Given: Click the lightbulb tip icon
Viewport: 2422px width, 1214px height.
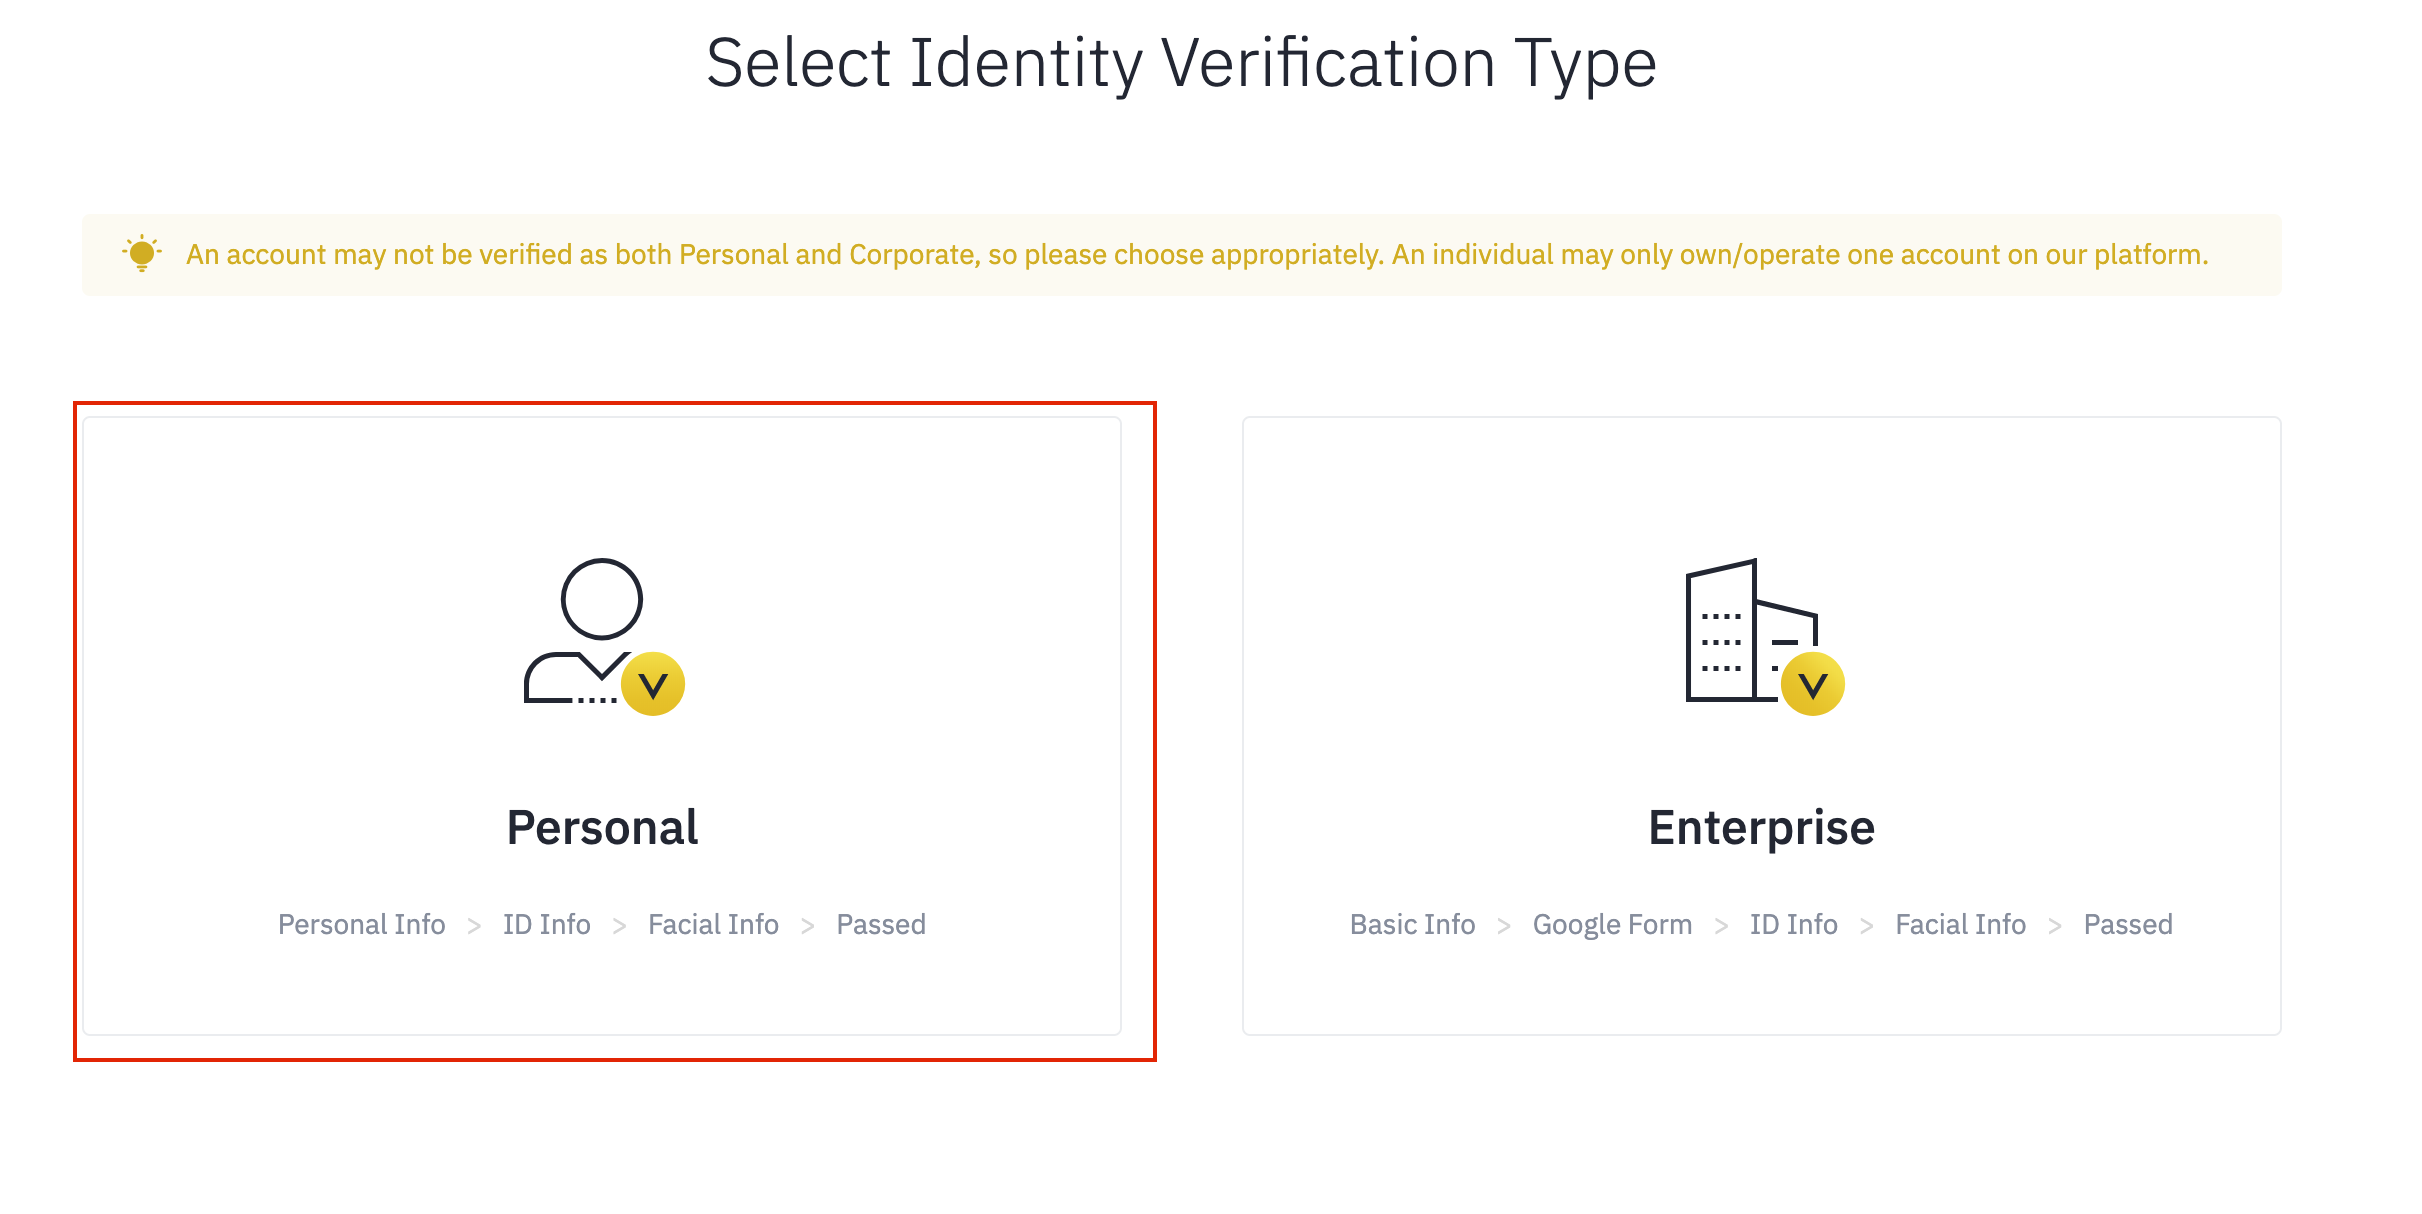Looking at the screenshot, I should [142, 253].
